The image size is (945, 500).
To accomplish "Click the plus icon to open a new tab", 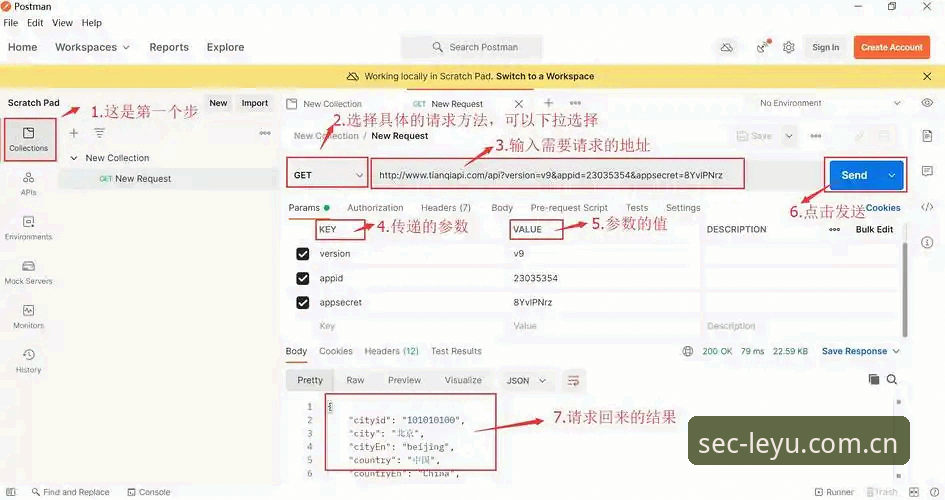I will pyautogui.click(x=548, y=103).
